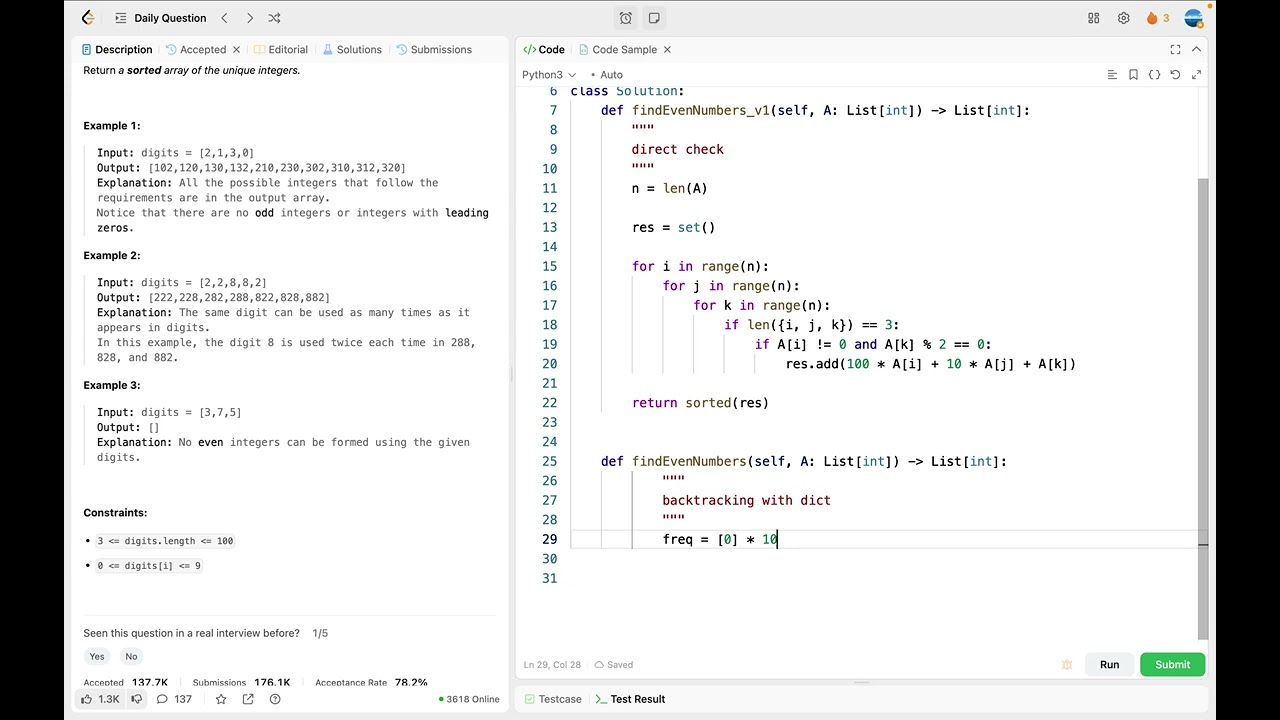This screenshot has width=1280, height=720.
Task: Close the Code Sample tab
Action: (x=667, y=49)
